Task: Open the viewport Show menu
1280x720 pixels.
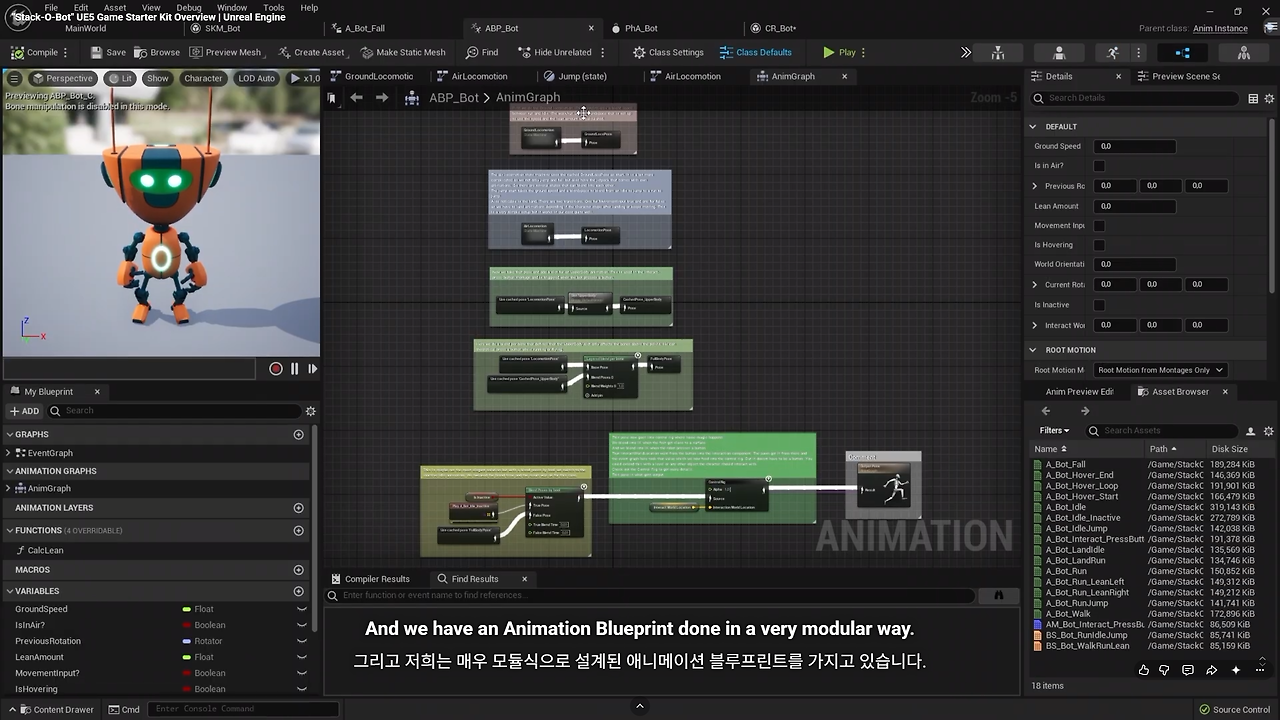Action: point(158,78)
